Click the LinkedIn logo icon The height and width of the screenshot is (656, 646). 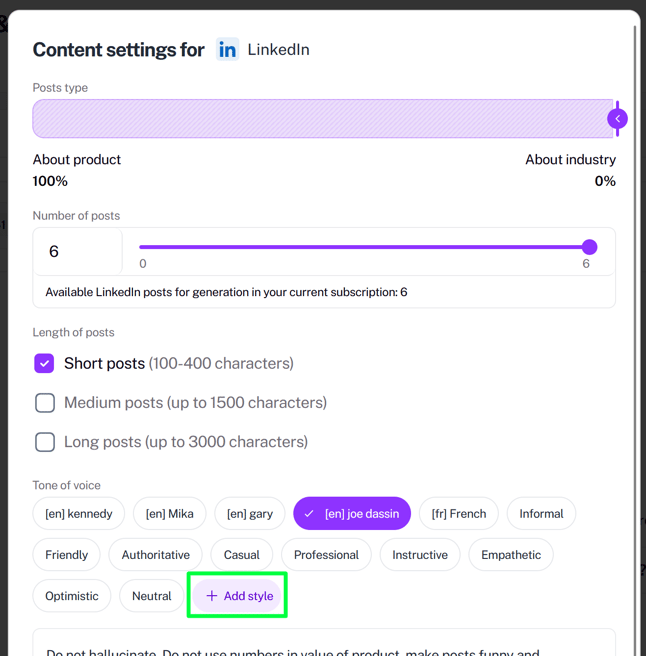pyautogui.click(x=227, y=49)
